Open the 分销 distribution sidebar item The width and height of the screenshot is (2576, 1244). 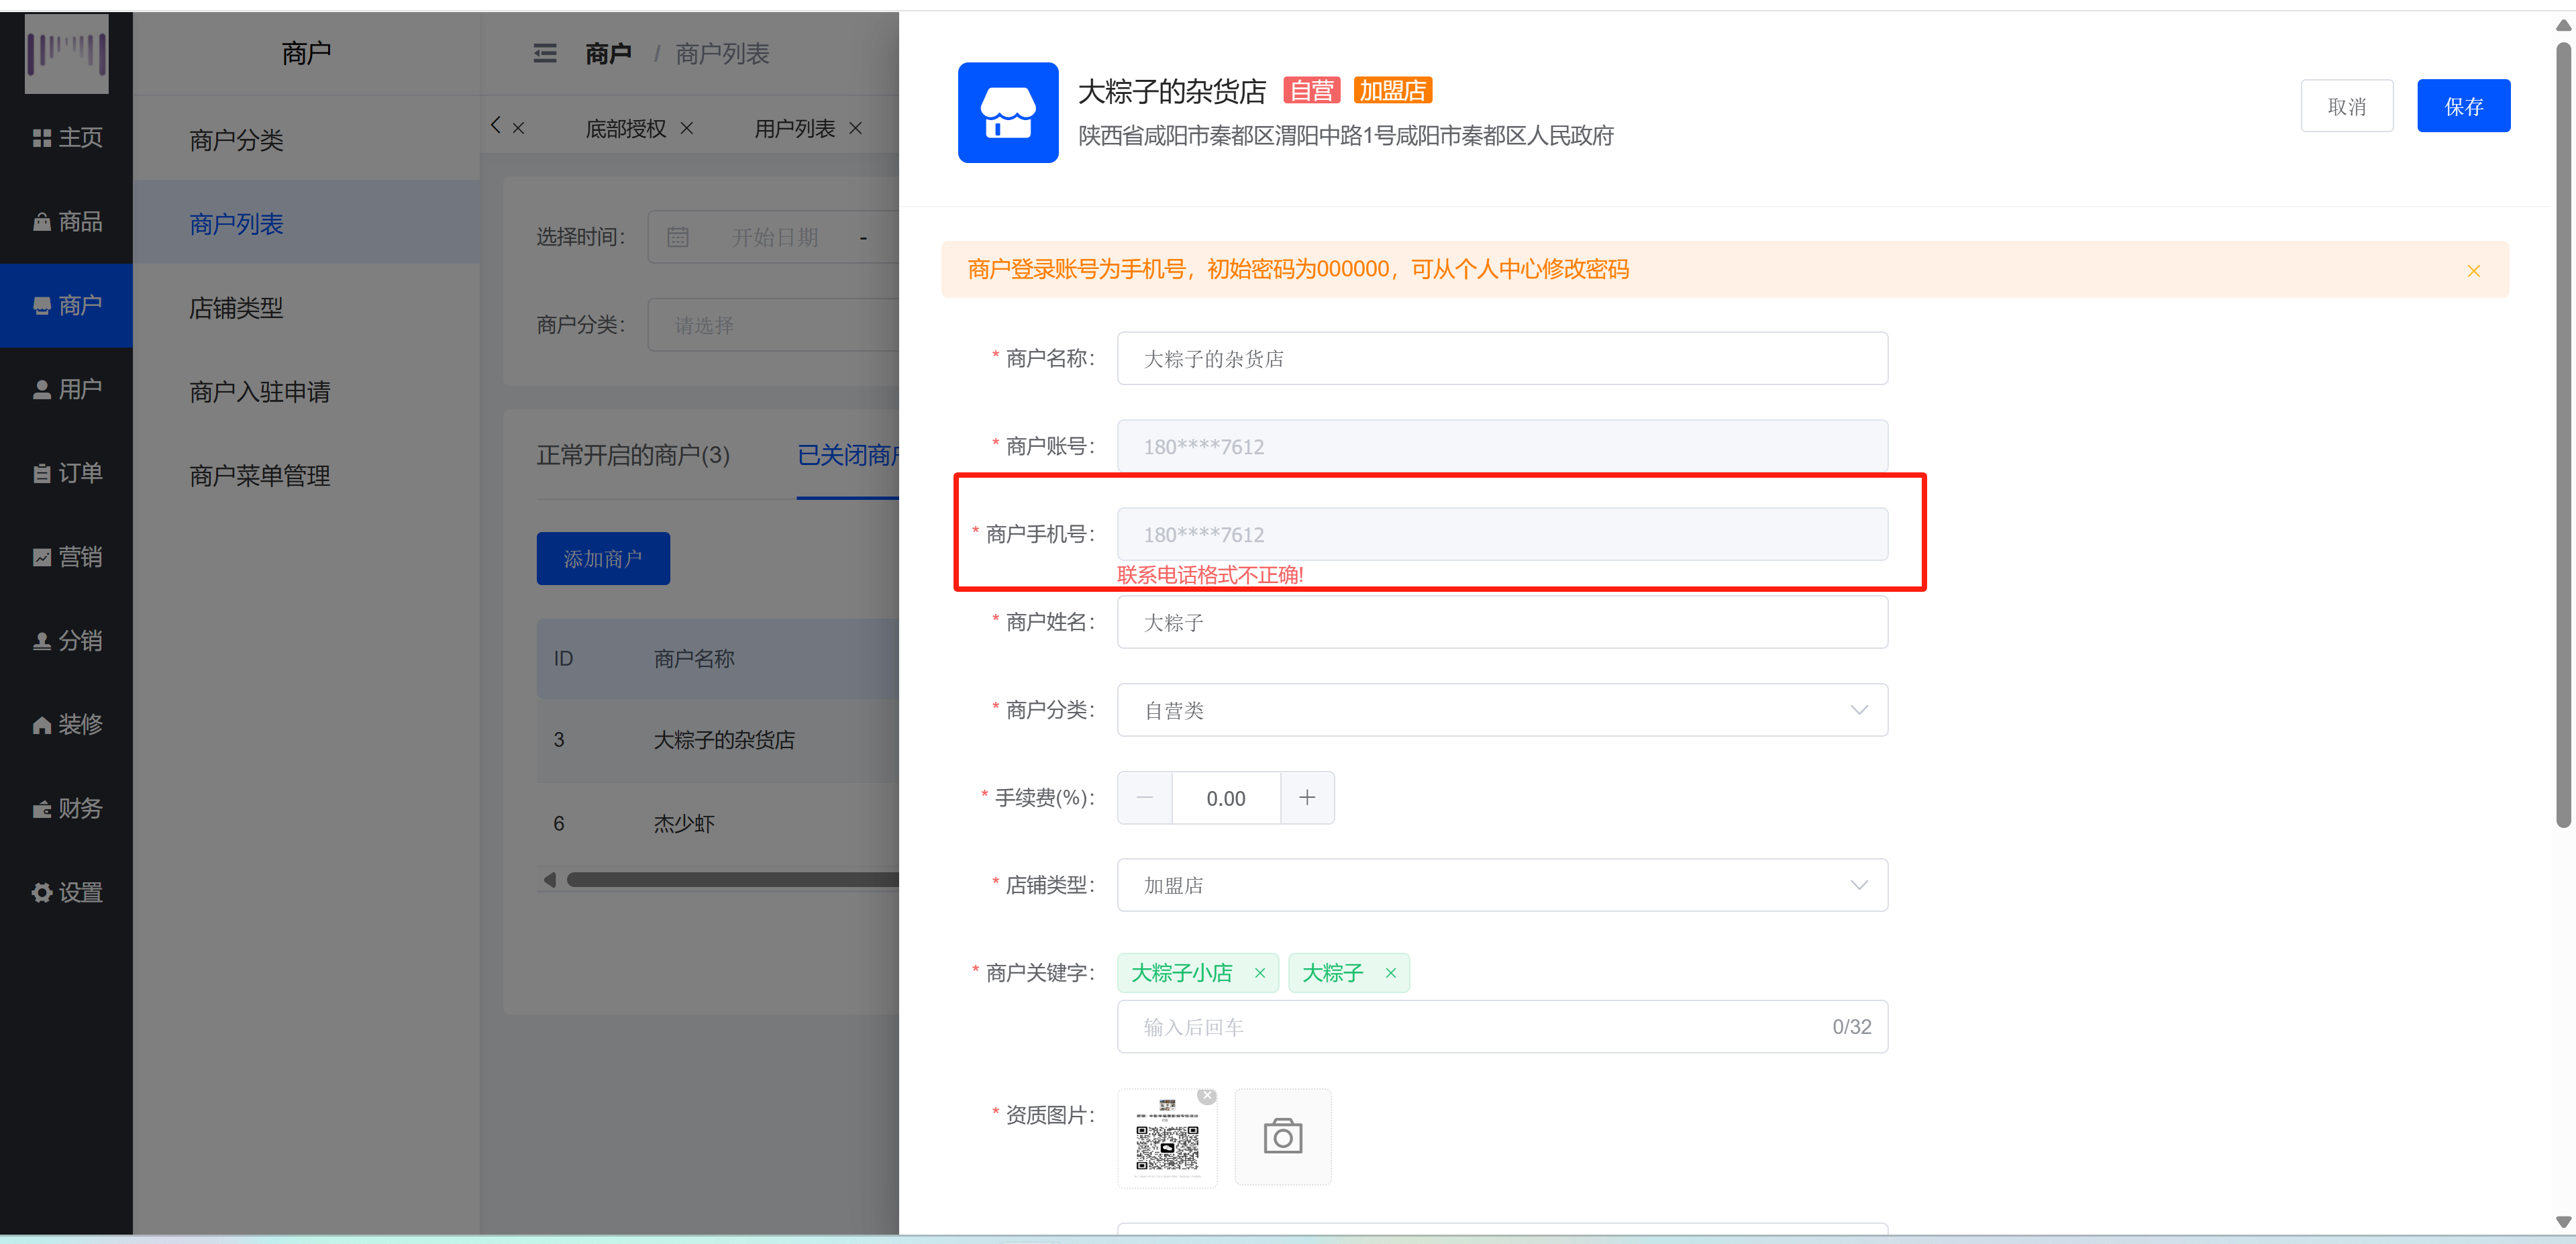66,641
